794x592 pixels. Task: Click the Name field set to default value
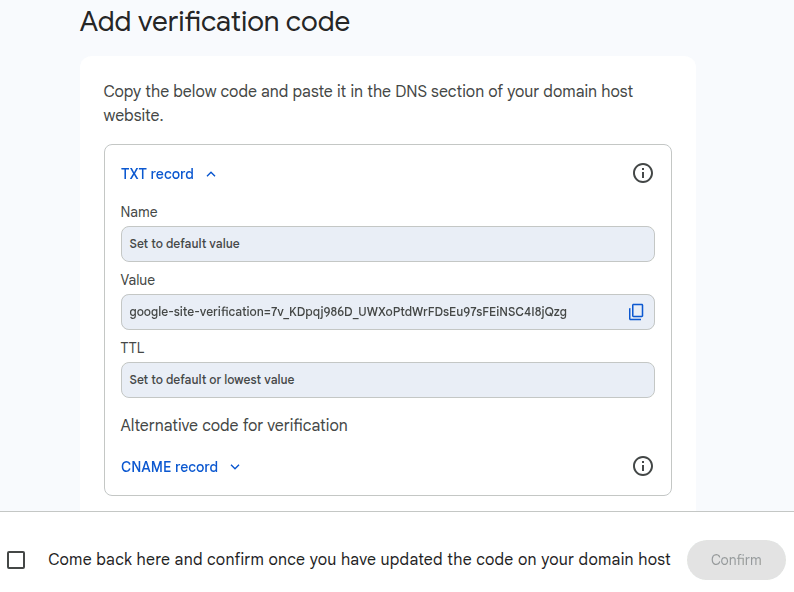pos(387,243)
